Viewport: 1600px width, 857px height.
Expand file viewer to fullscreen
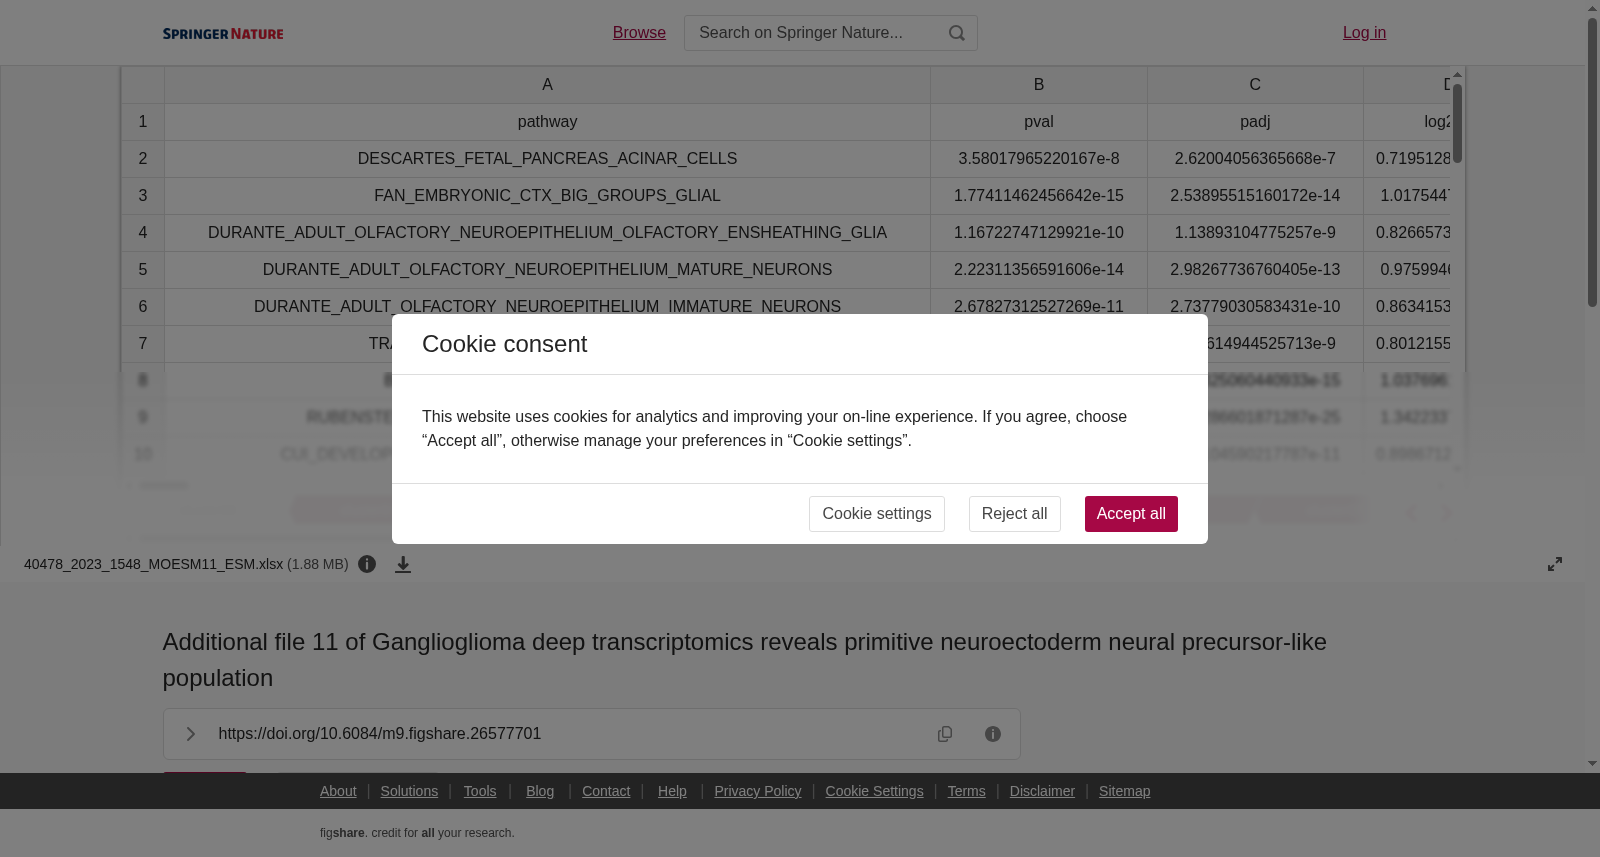pyautogui.click(x=1555, y=564)
